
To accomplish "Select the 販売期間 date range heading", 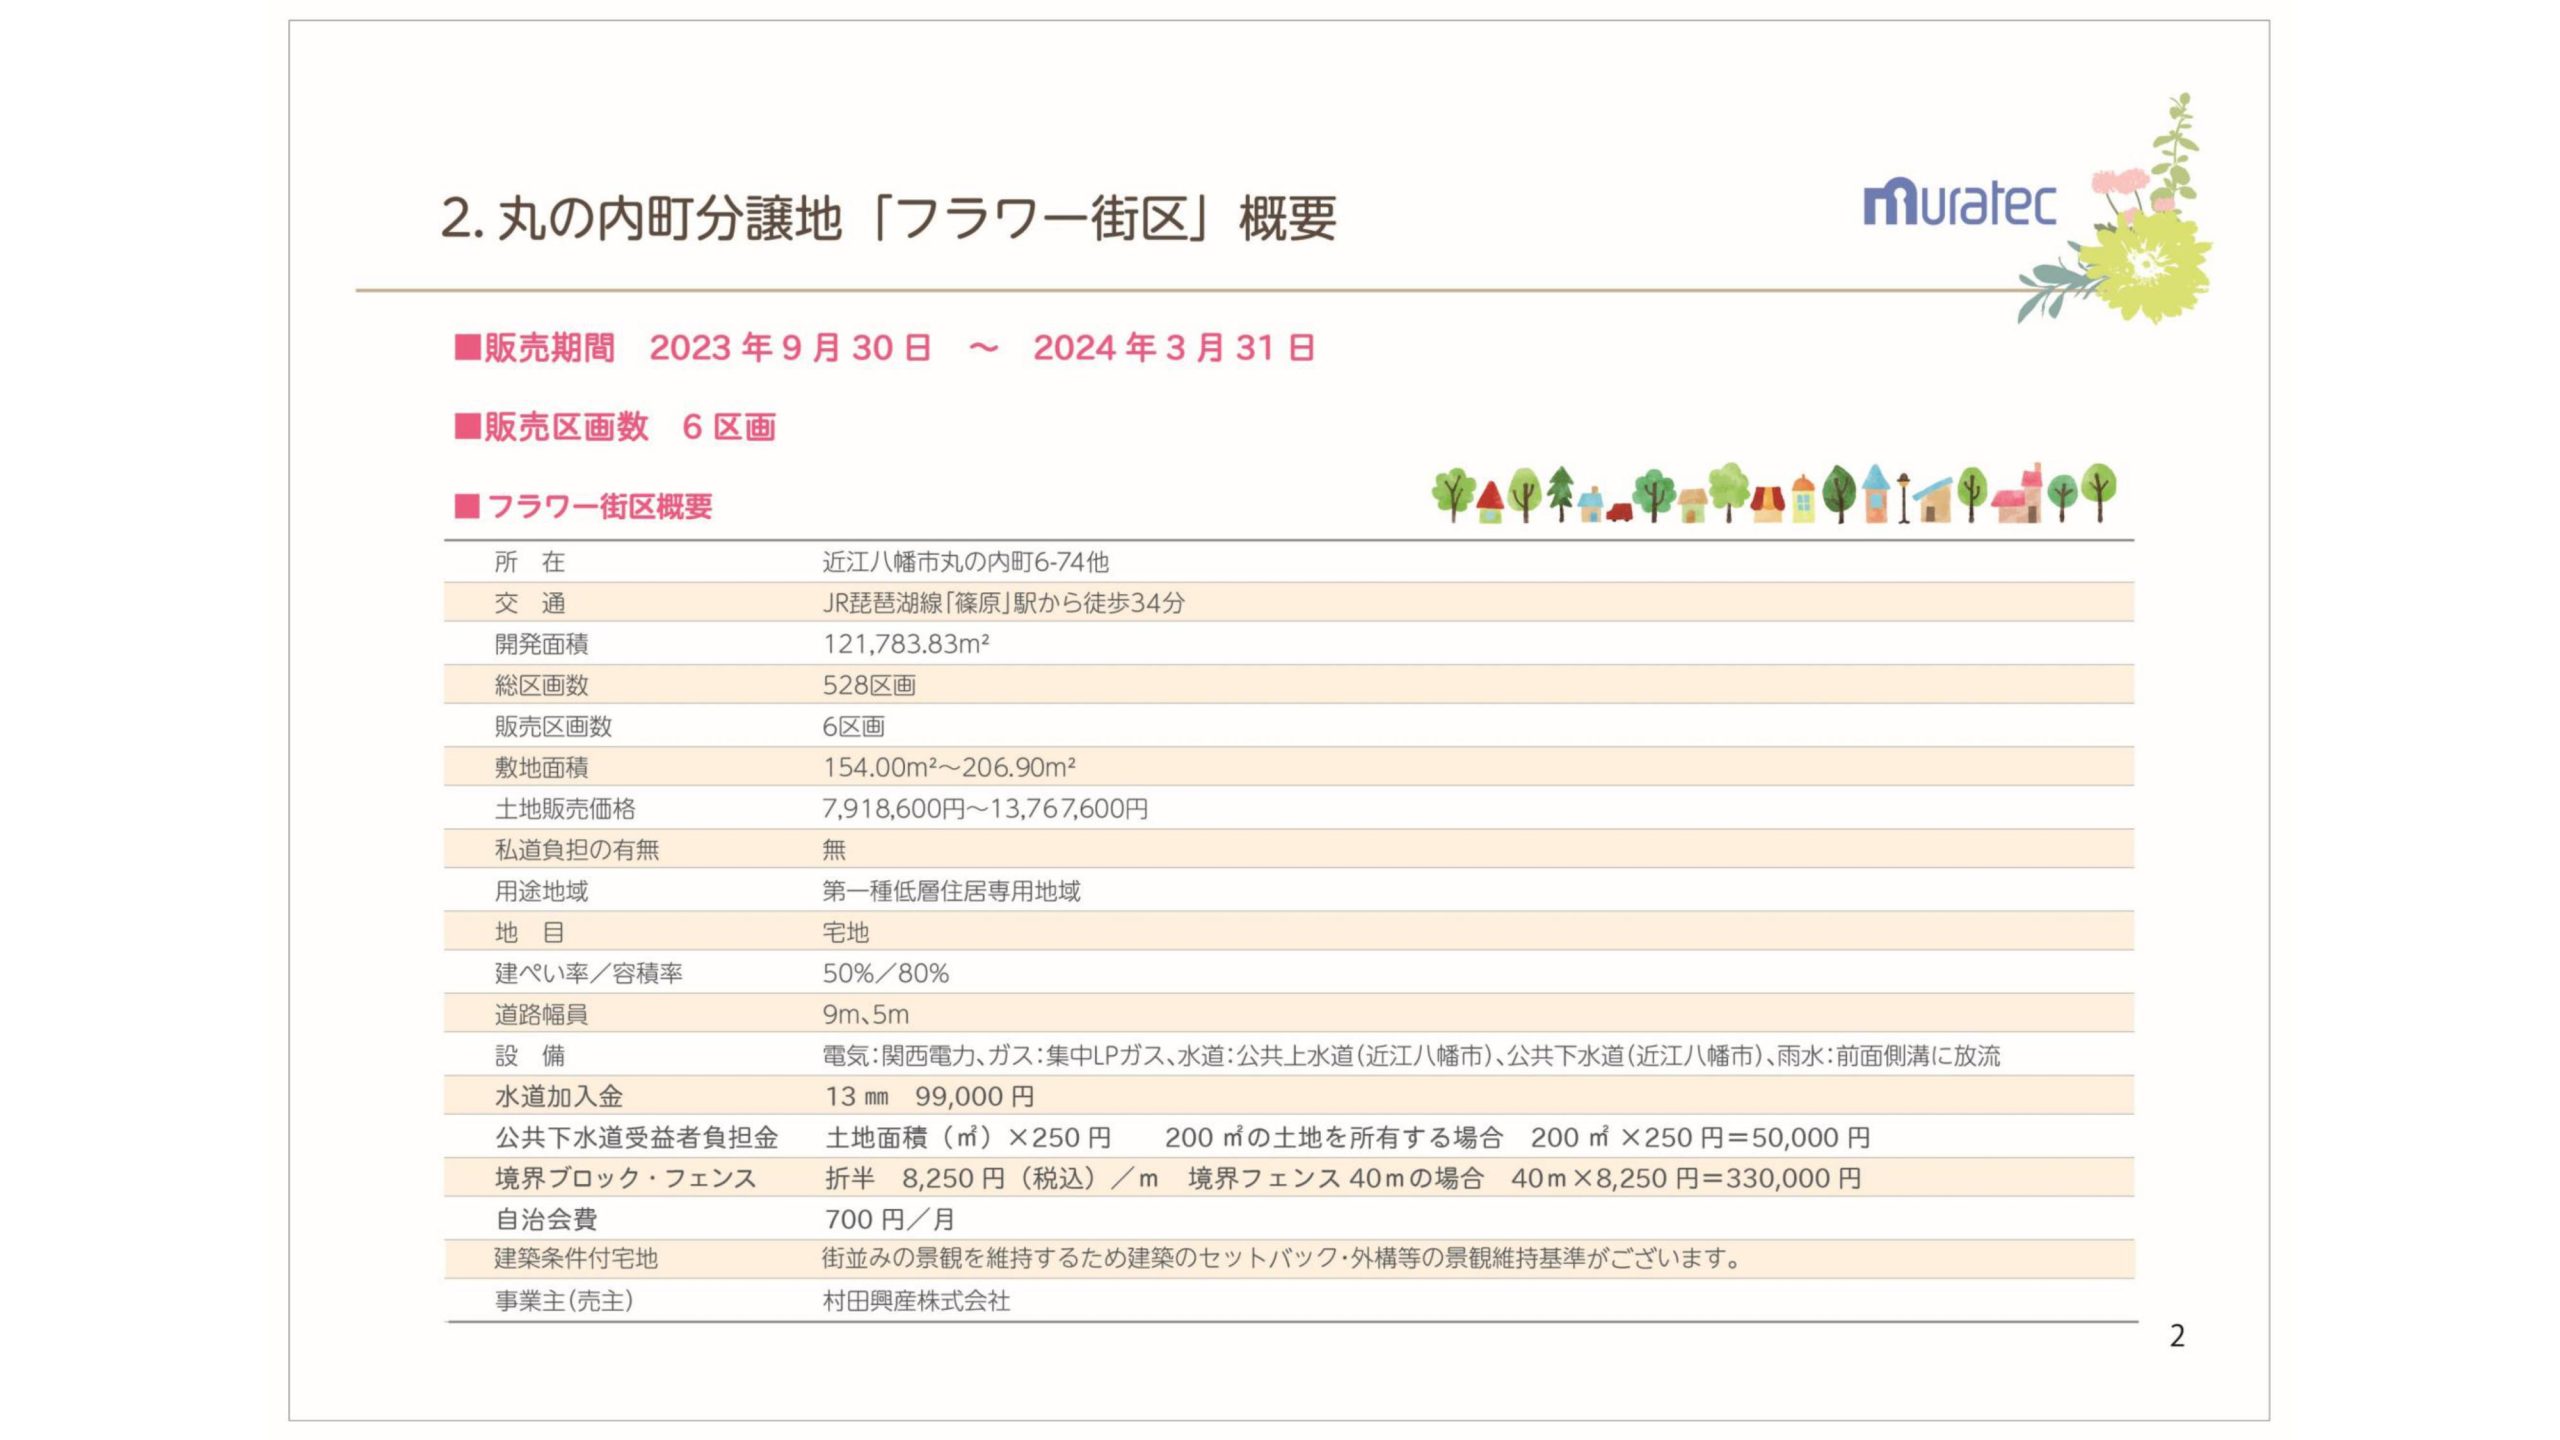I will pyautogui.click(x=884, y=348).
